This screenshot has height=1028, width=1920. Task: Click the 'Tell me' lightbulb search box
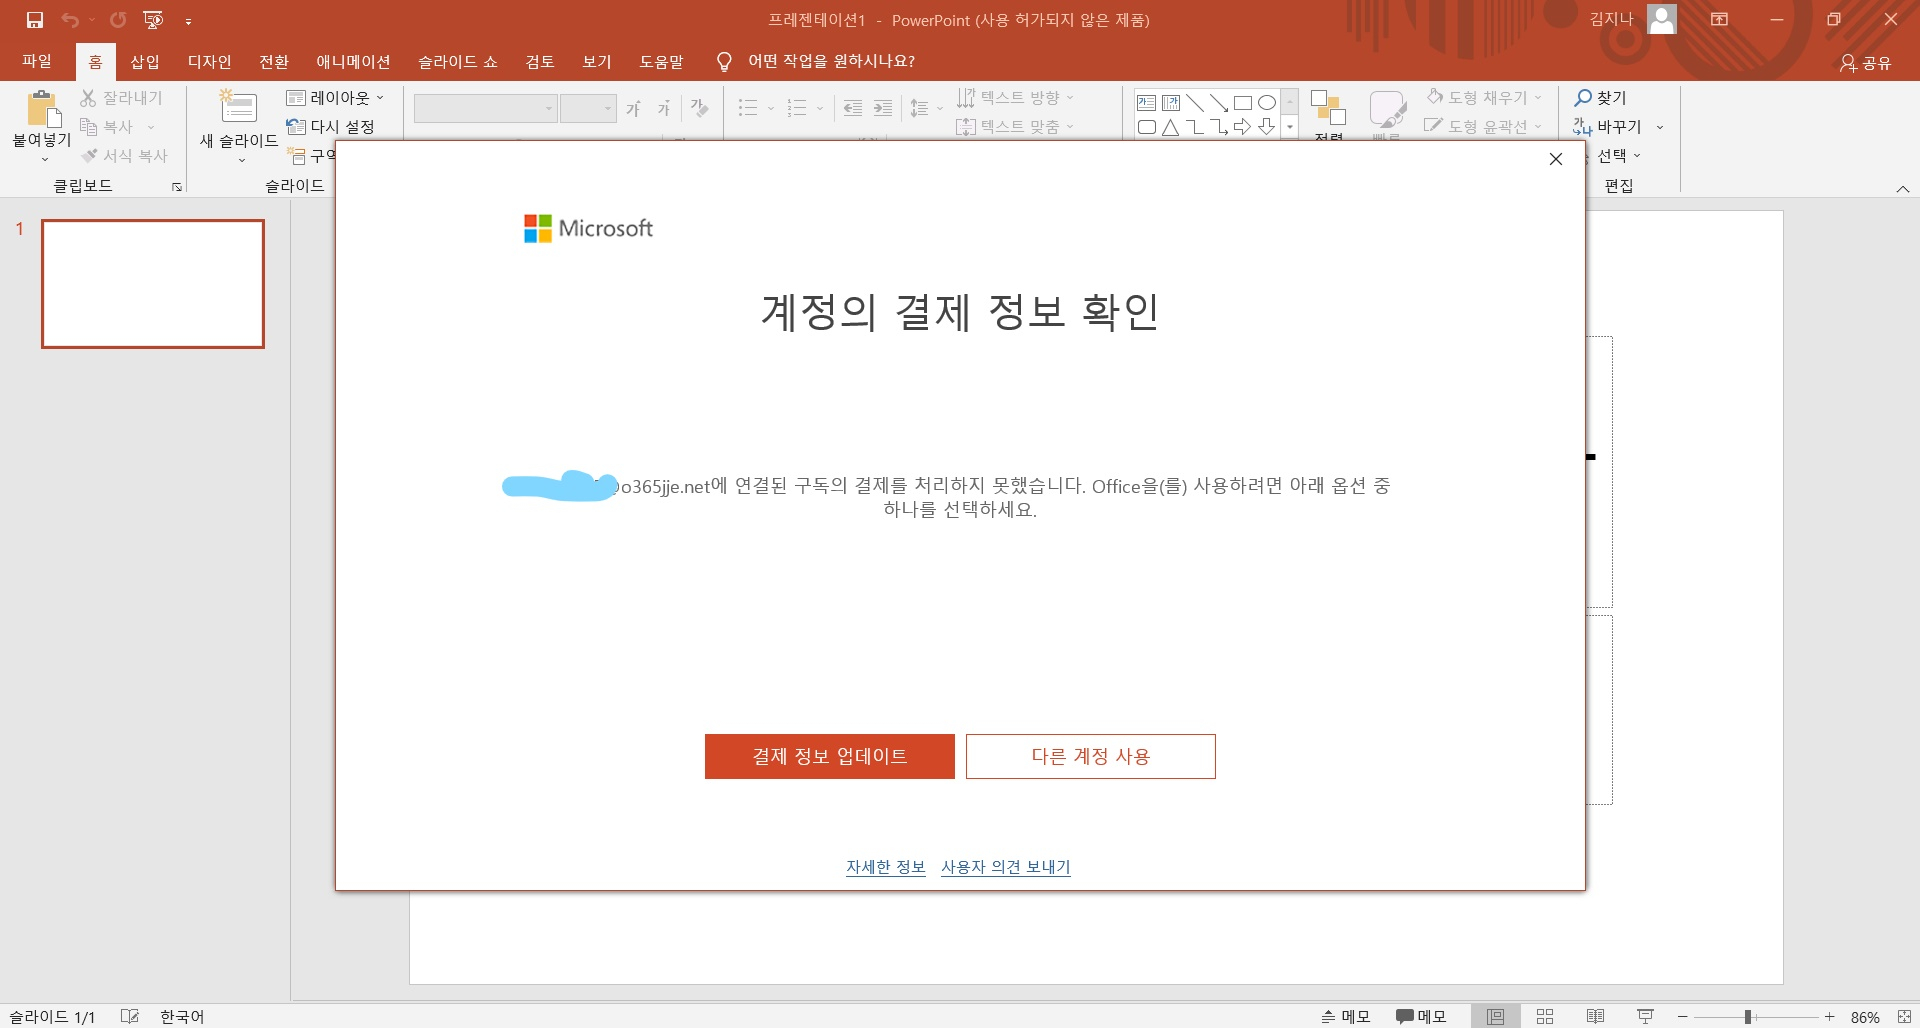[x=817, y=62]
